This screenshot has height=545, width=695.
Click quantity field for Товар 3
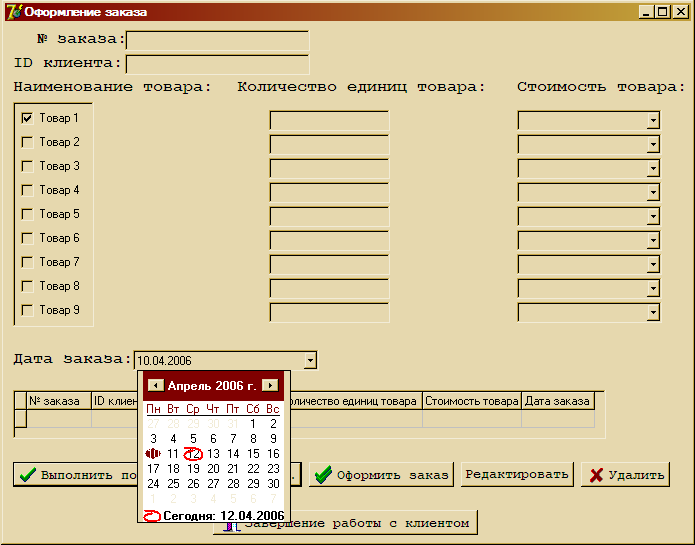pyautogui.click(x=329, y=168)
